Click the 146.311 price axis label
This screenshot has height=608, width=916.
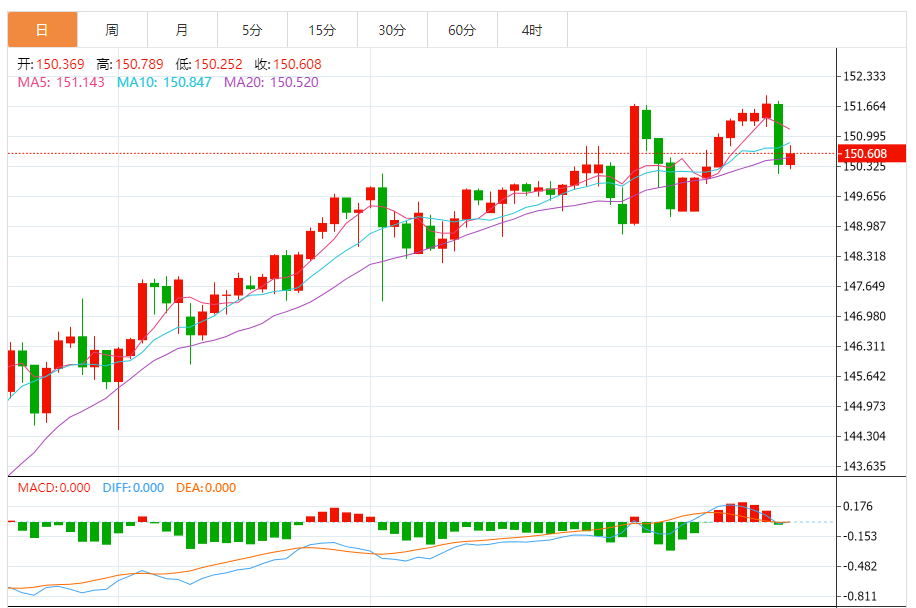(864, 346)
